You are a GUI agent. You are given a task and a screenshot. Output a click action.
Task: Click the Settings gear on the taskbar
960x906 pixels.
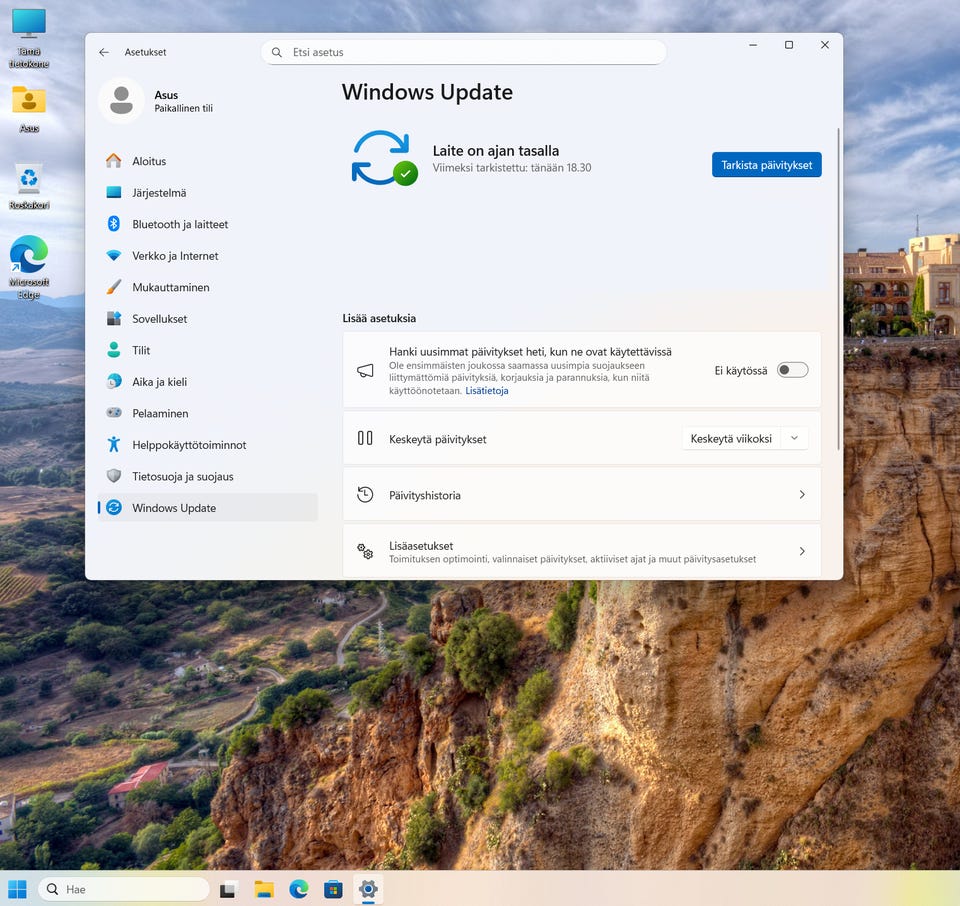368,889
